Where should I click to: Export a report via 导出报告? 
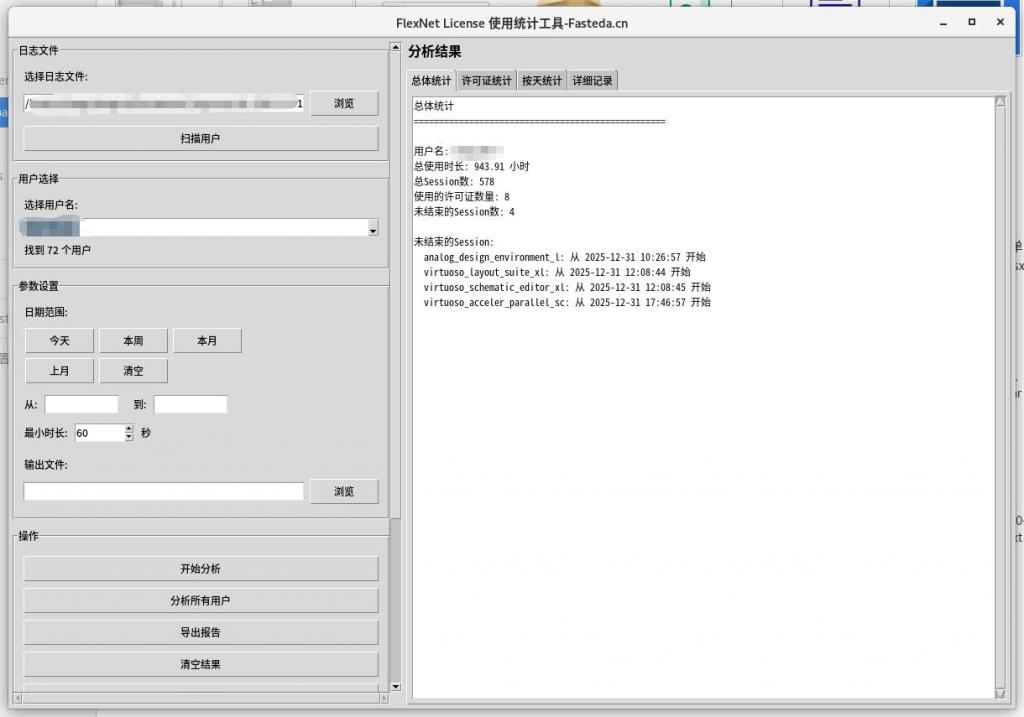point(200,632)
